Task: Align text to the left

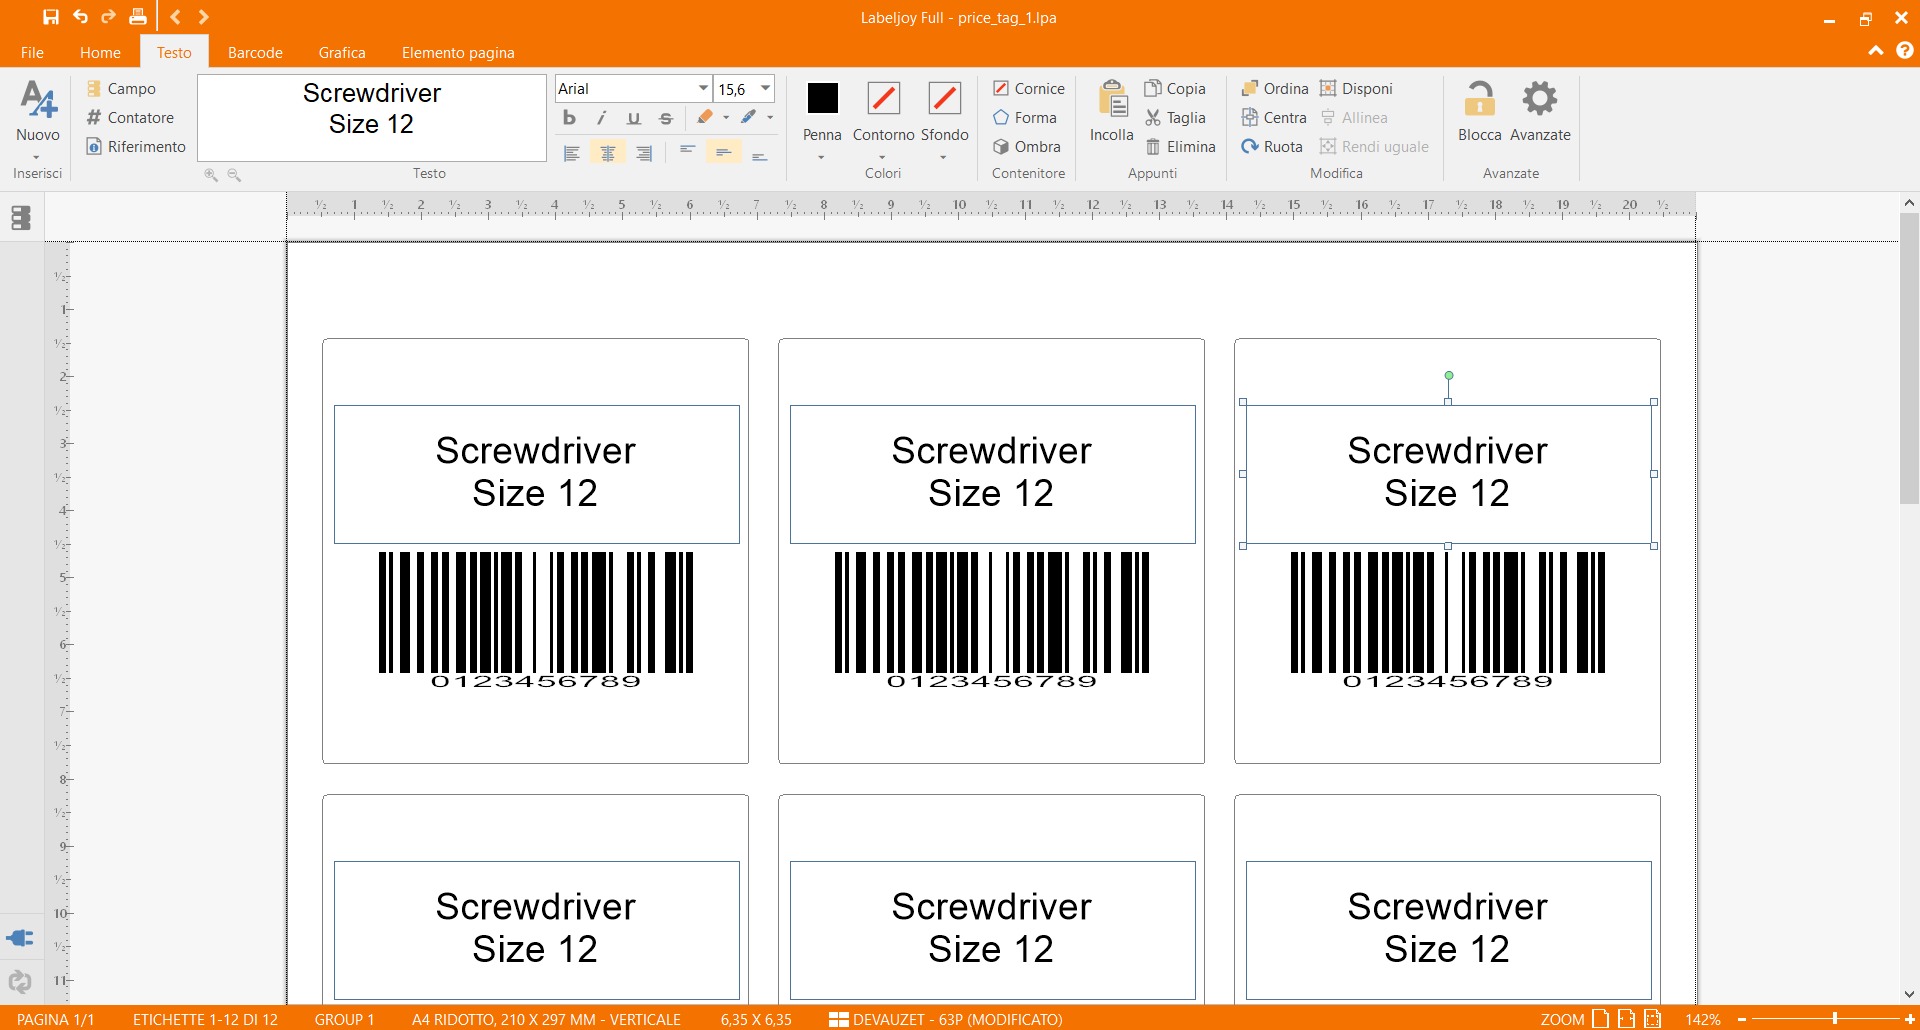Action: click(x=572, y=153)
